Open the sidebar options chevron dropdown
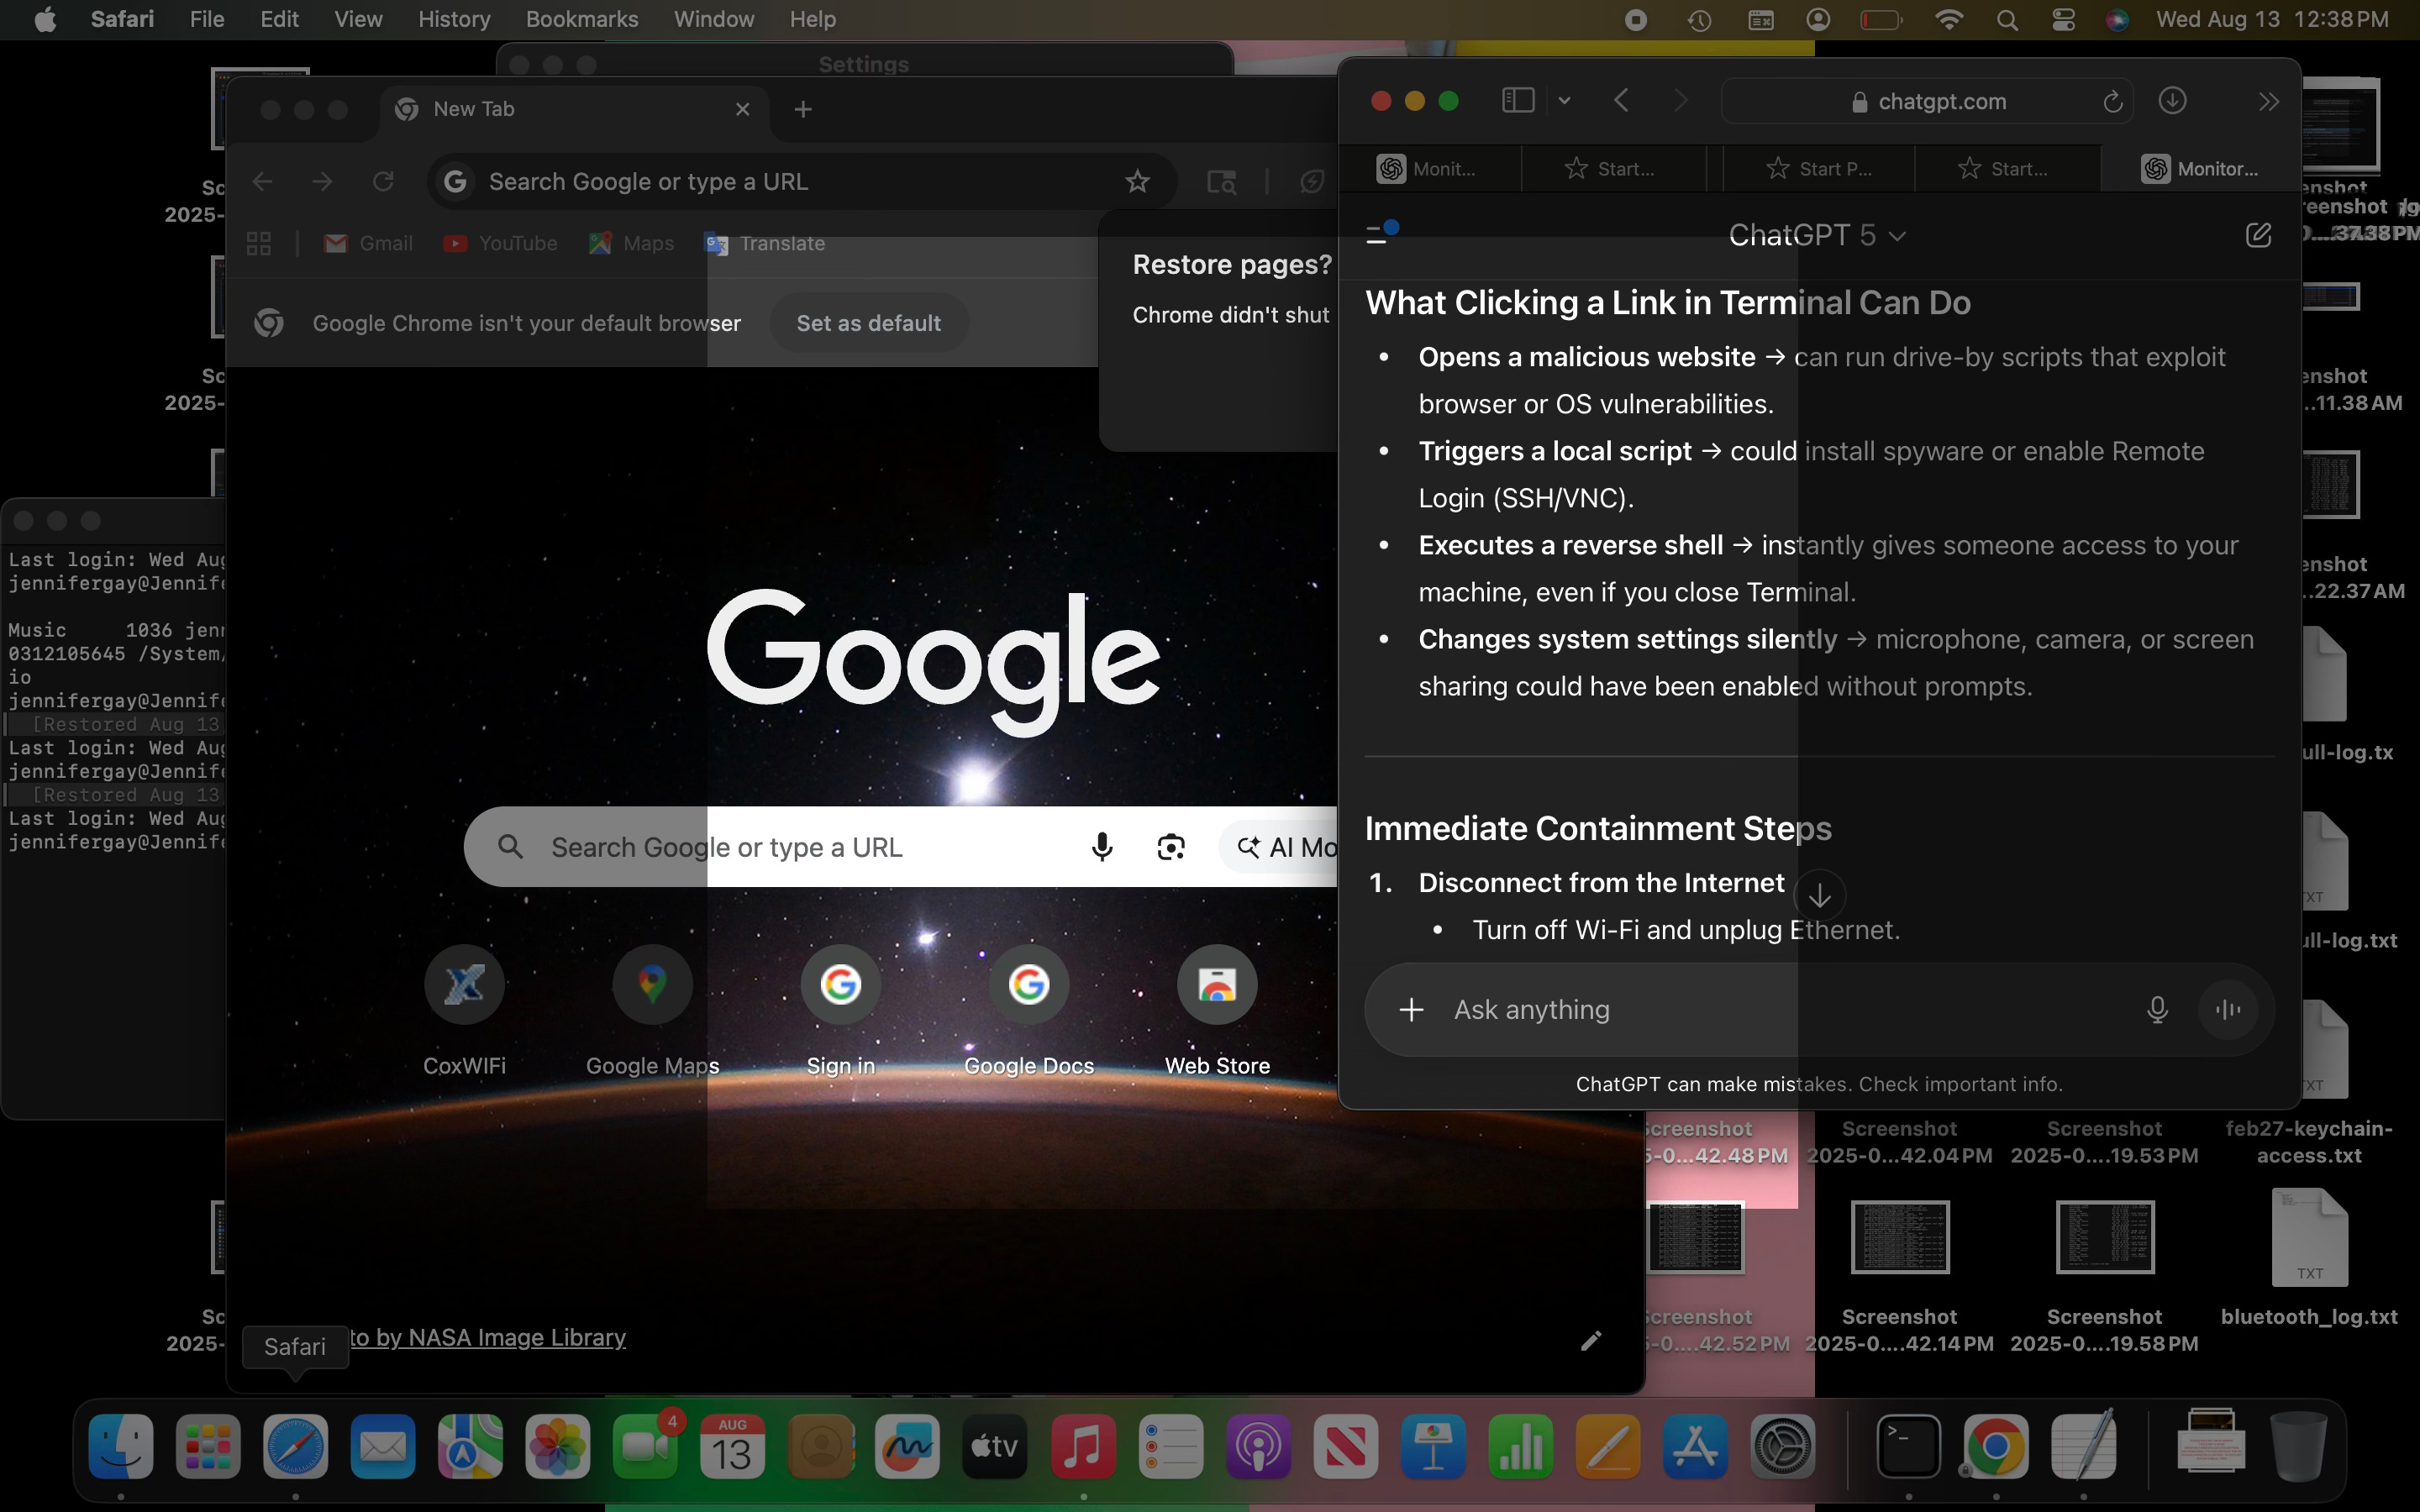 click(1565, 101)
